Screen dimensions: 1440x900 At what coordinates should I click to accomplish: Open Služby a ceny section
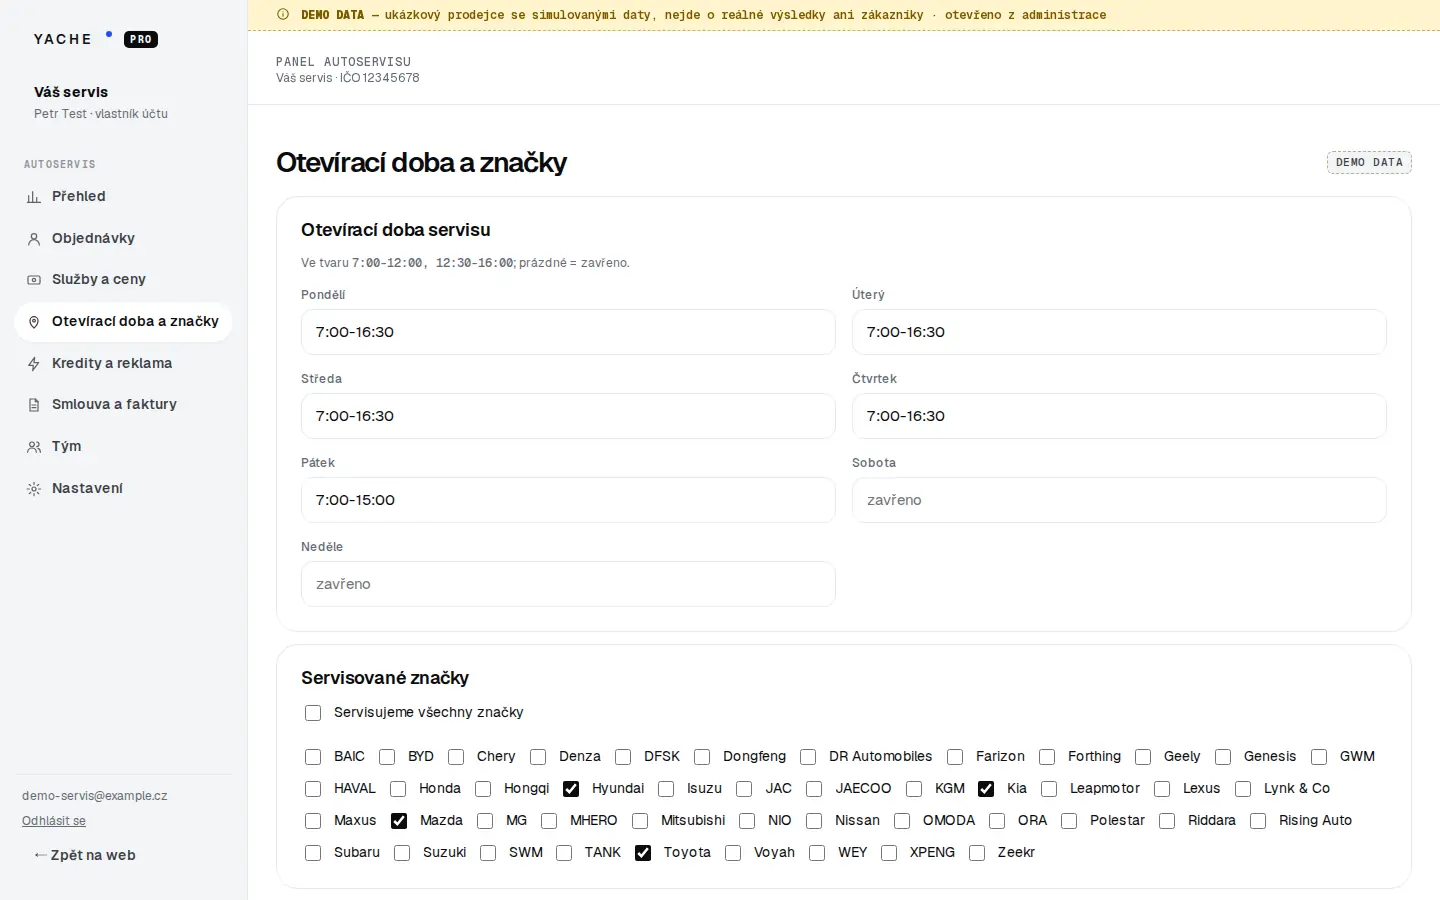(x=123, y=280)
